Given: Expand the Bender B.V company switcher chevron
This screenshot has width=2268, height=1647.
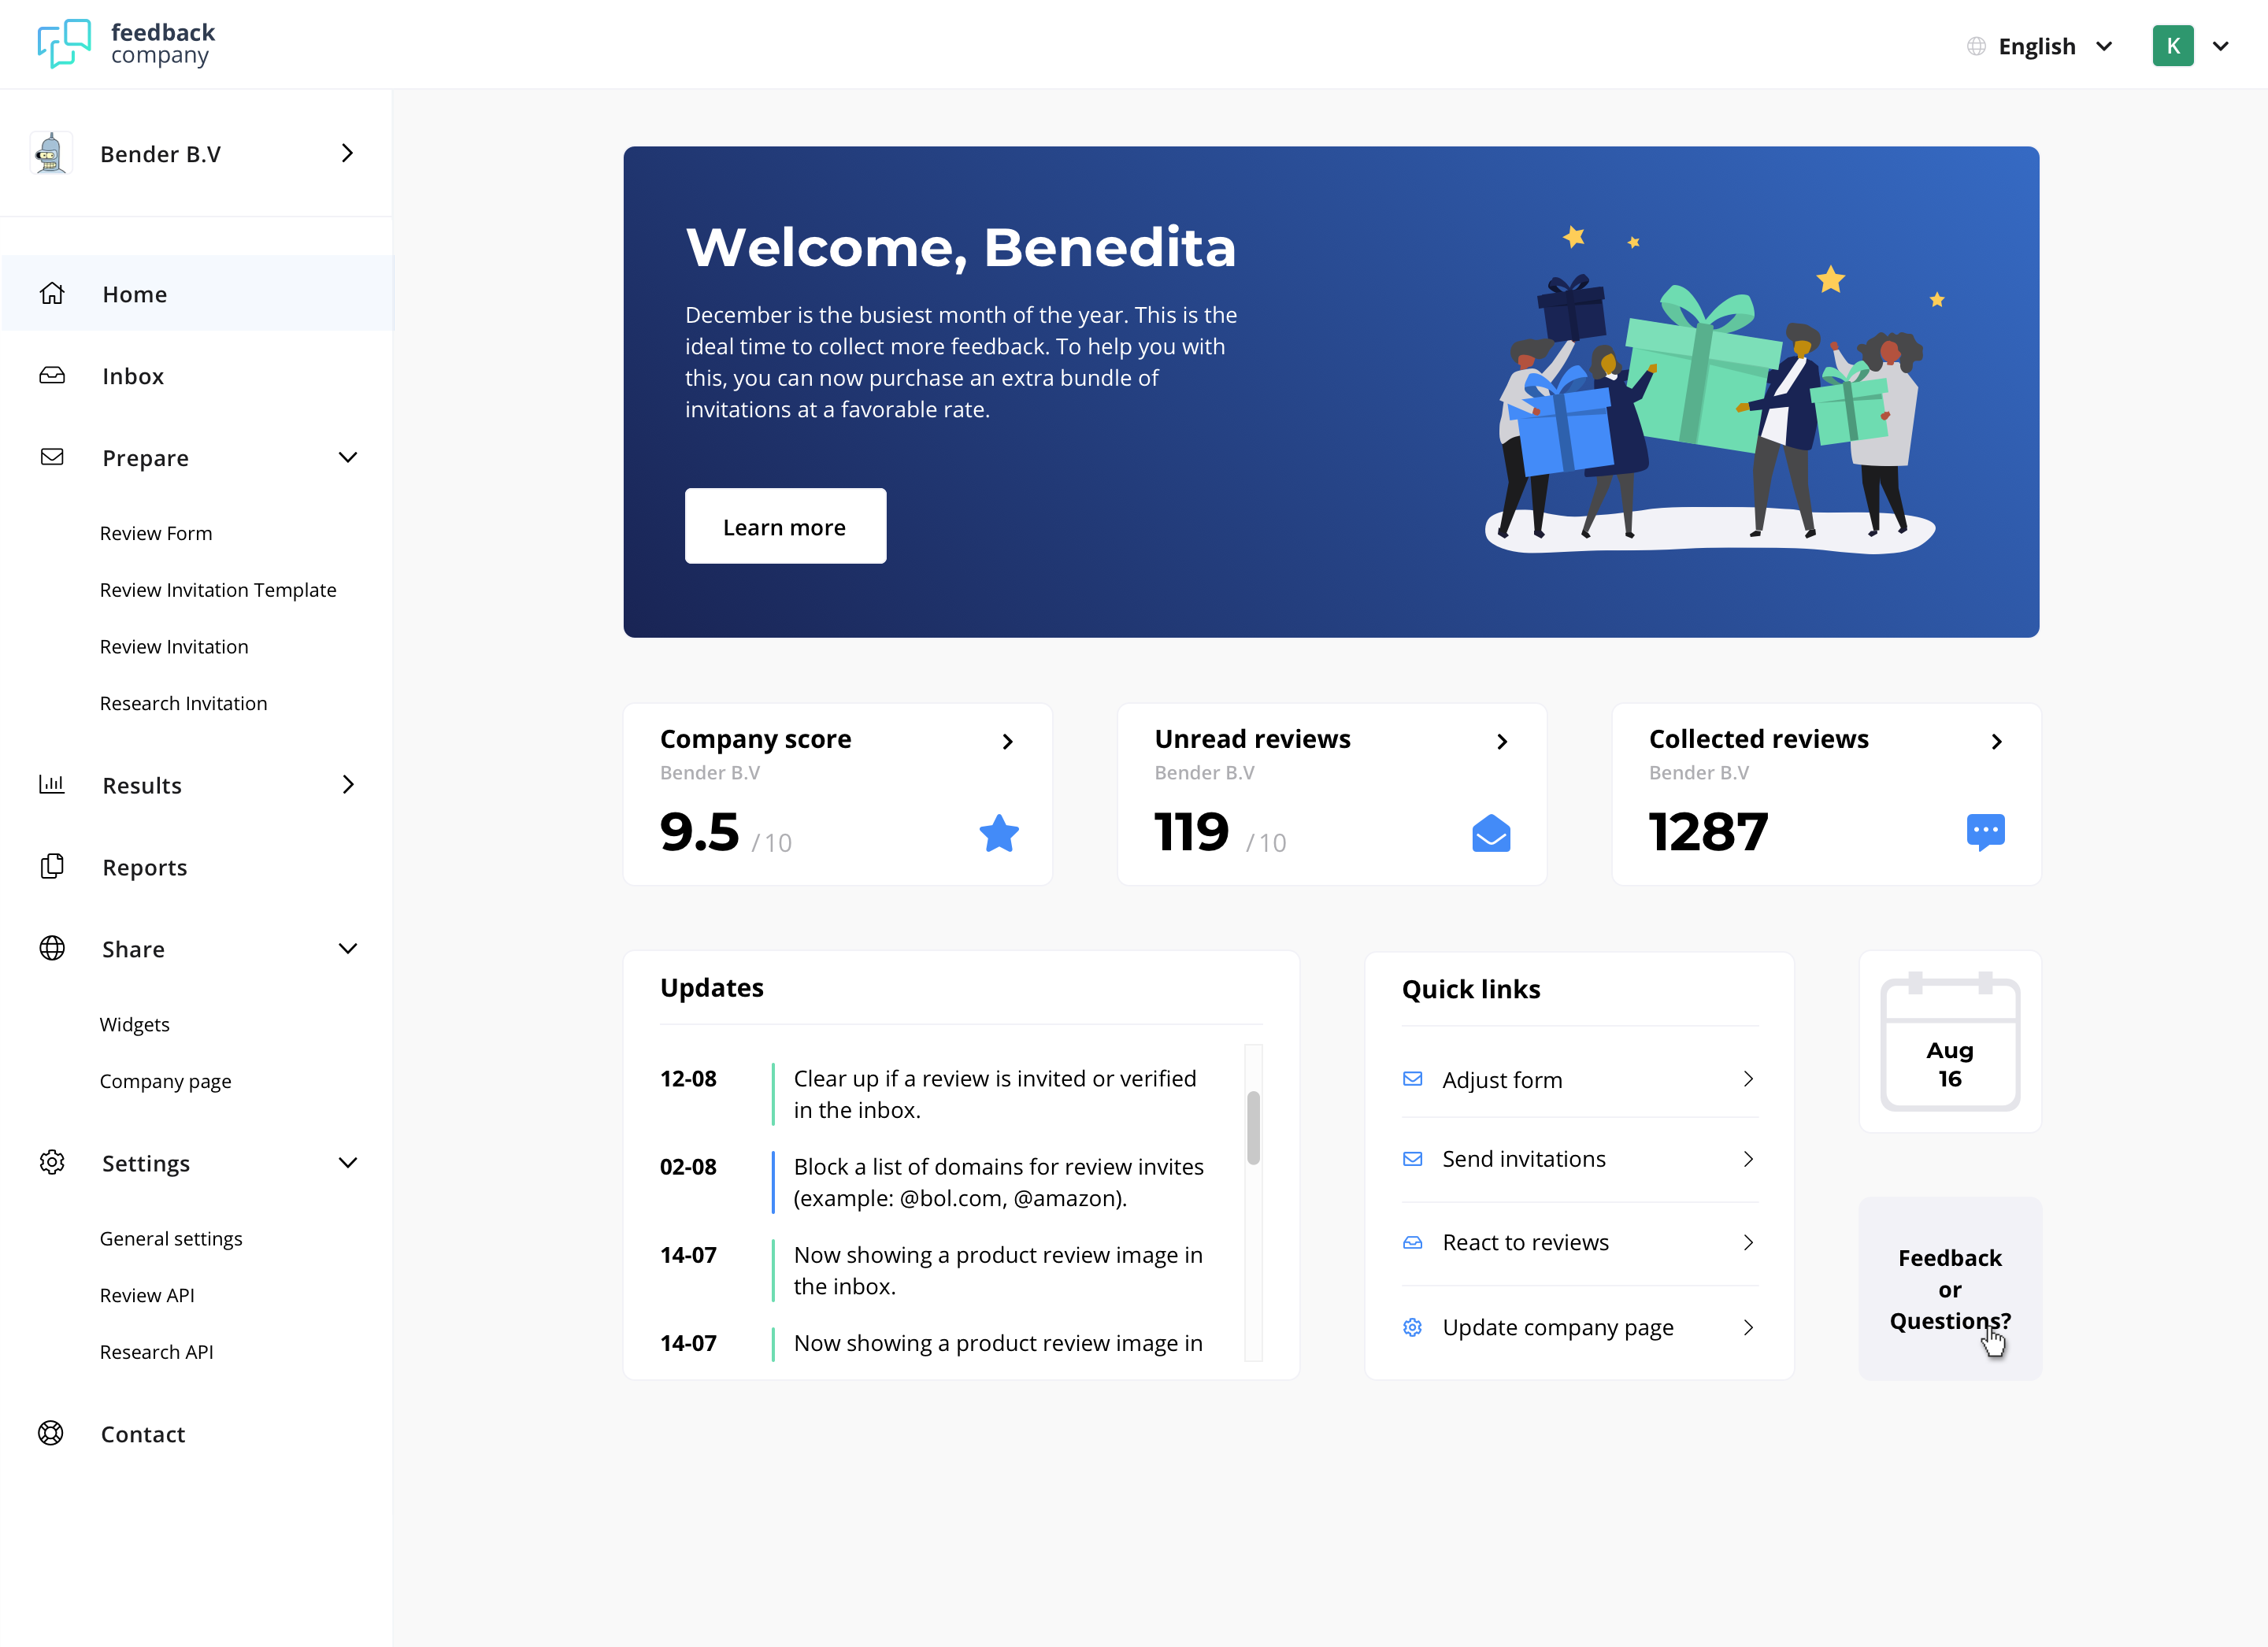Looking at the screenshot, I should (x=347, y=153).
